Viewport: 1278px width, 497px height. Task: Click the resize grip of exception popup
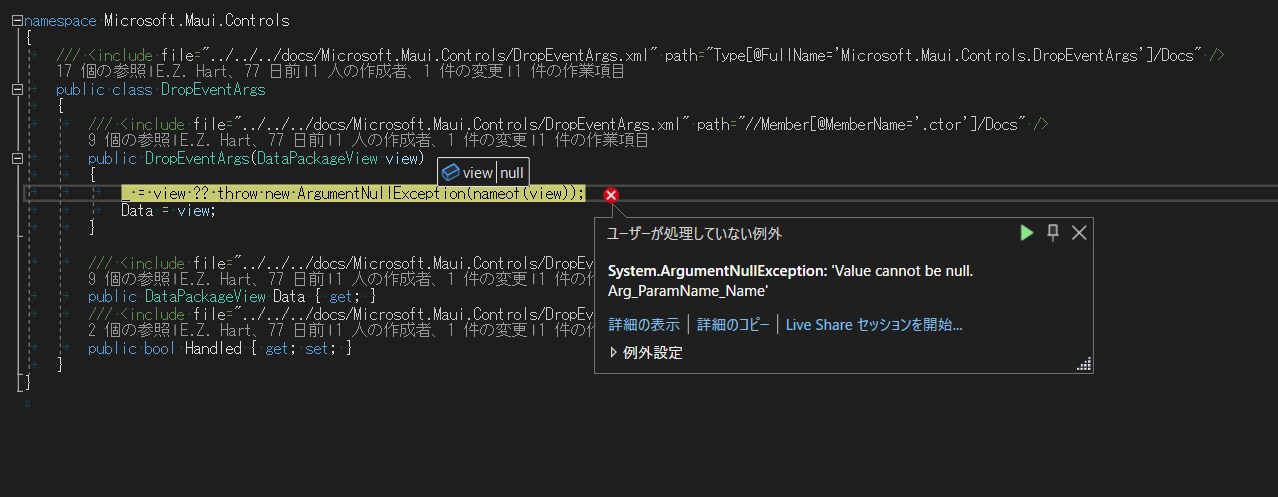tap(1084, 365)
